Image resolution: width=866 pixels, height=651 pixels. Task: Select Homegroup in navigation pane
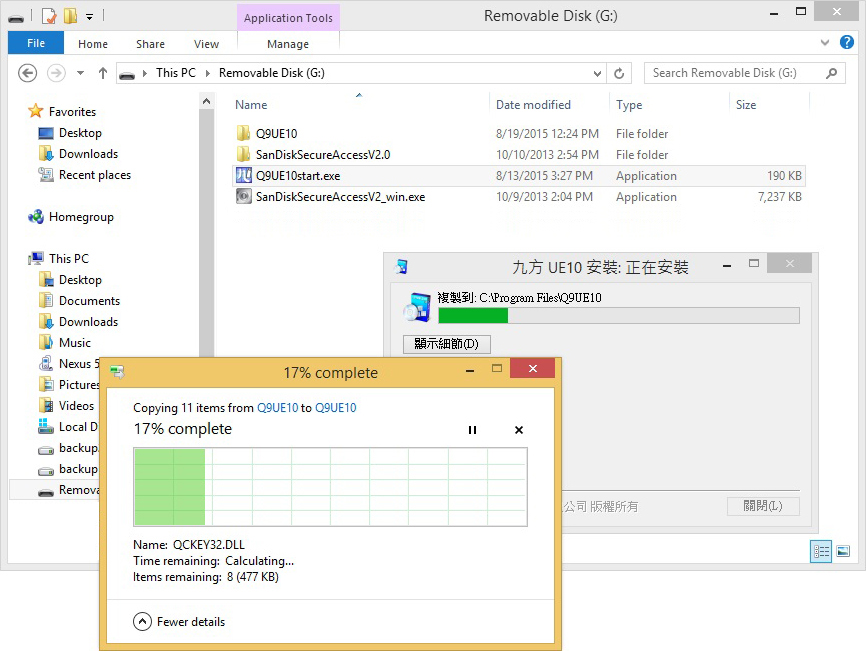pos(81,216)
